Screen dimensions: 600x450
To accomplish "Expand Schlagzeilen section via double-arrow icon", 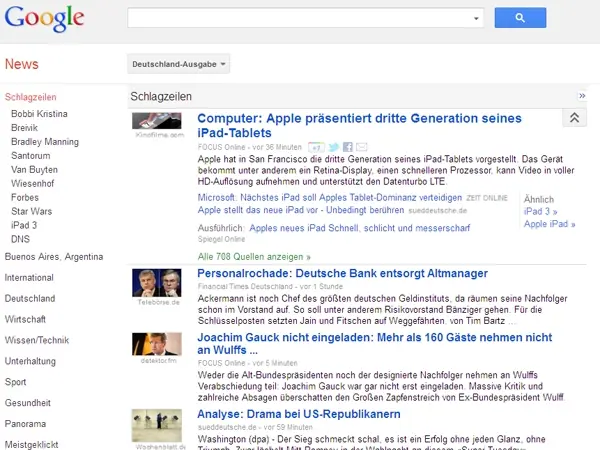I will (582, 95).
